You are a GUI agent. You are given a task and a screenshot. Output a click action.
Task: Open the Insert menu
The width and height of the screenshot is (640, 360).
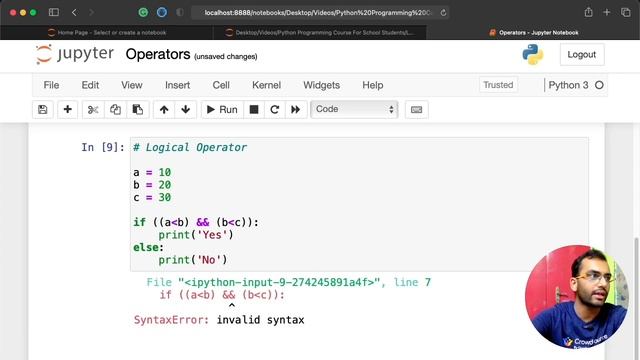pos(178,85)
